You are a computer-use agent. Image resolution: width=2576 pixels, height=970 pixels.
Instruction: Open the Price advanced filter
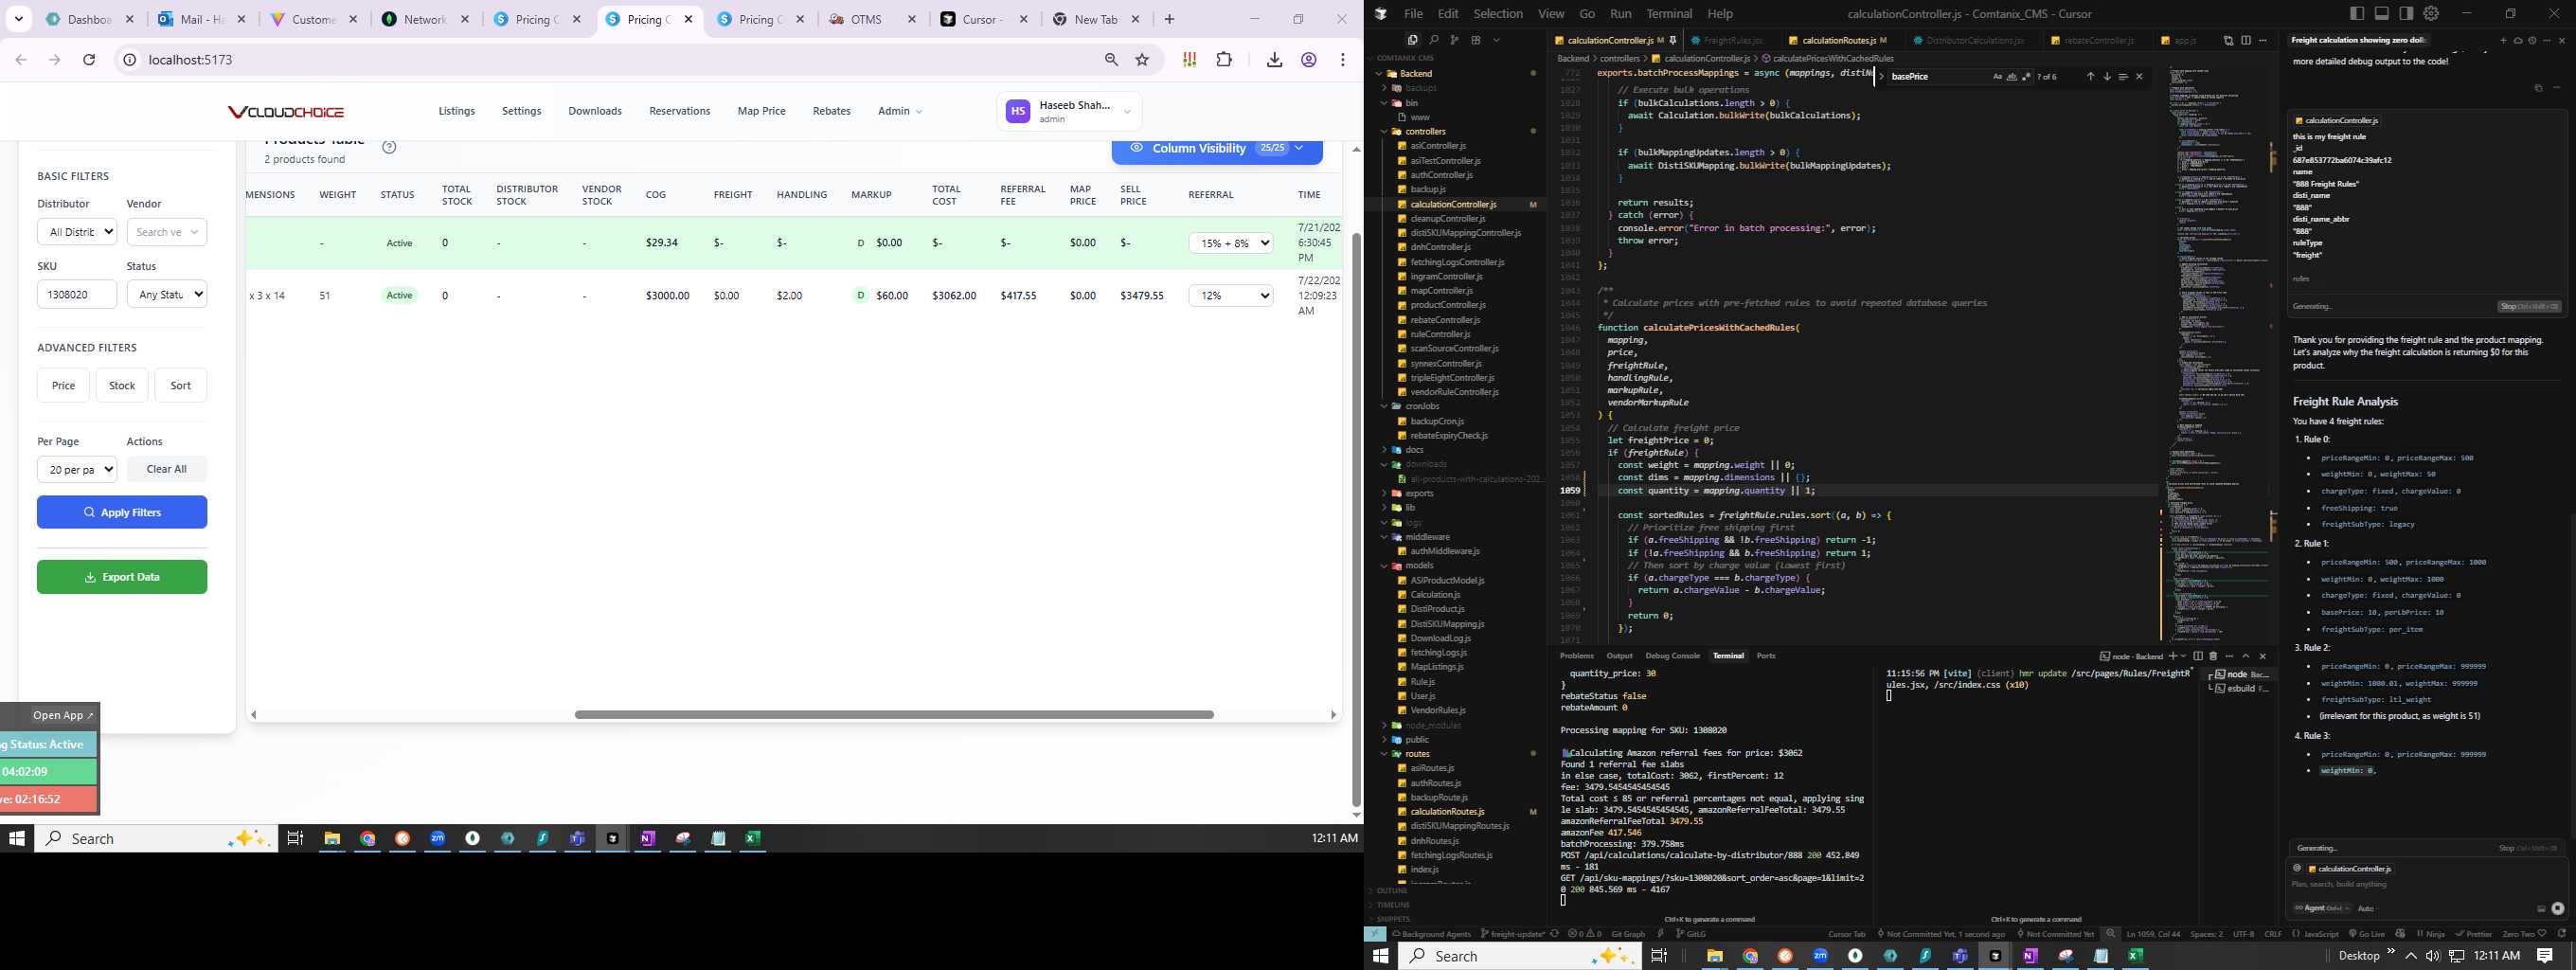[x=63, y=386]
